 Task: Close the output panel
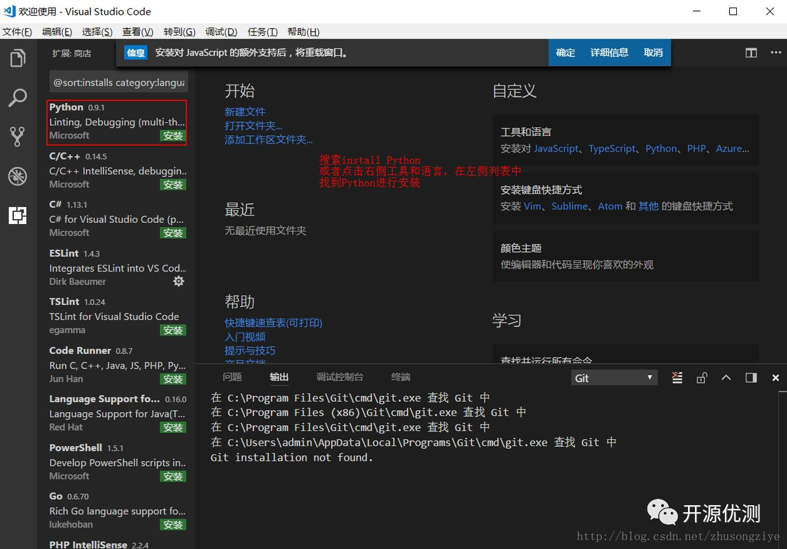pos(775,378)
